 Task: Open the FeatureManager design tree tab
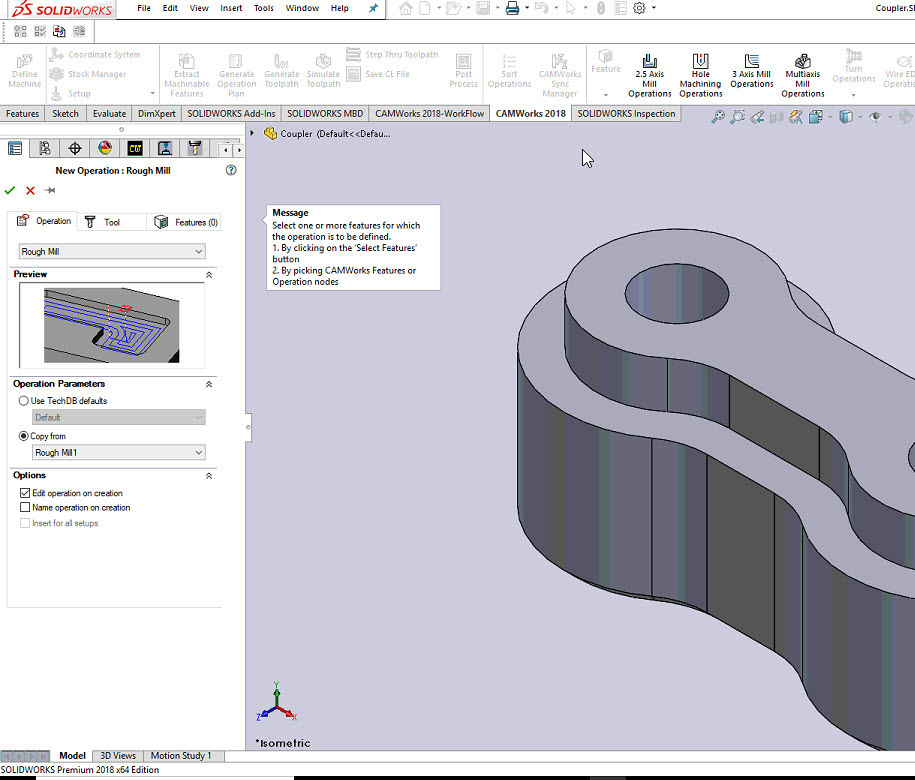click(15, 149)
